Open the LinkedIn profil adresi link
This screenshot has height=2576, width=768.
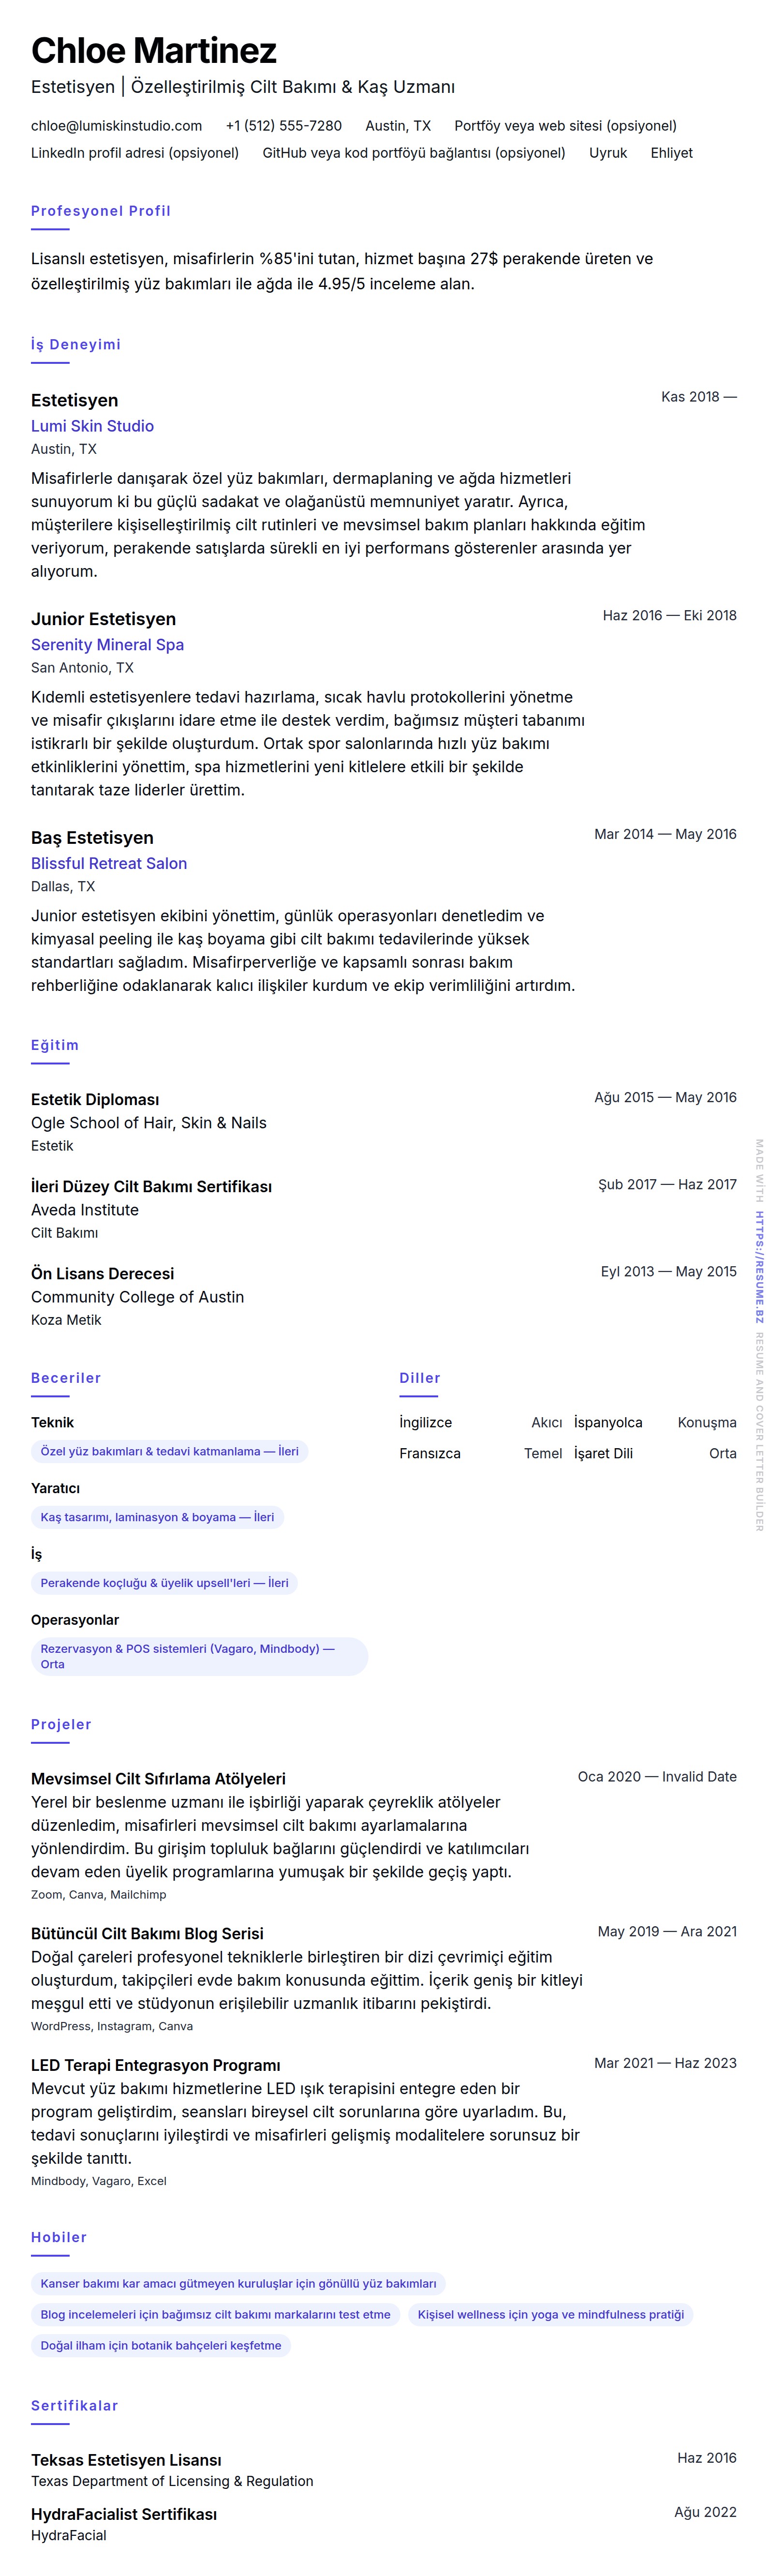tap(135, 153)
